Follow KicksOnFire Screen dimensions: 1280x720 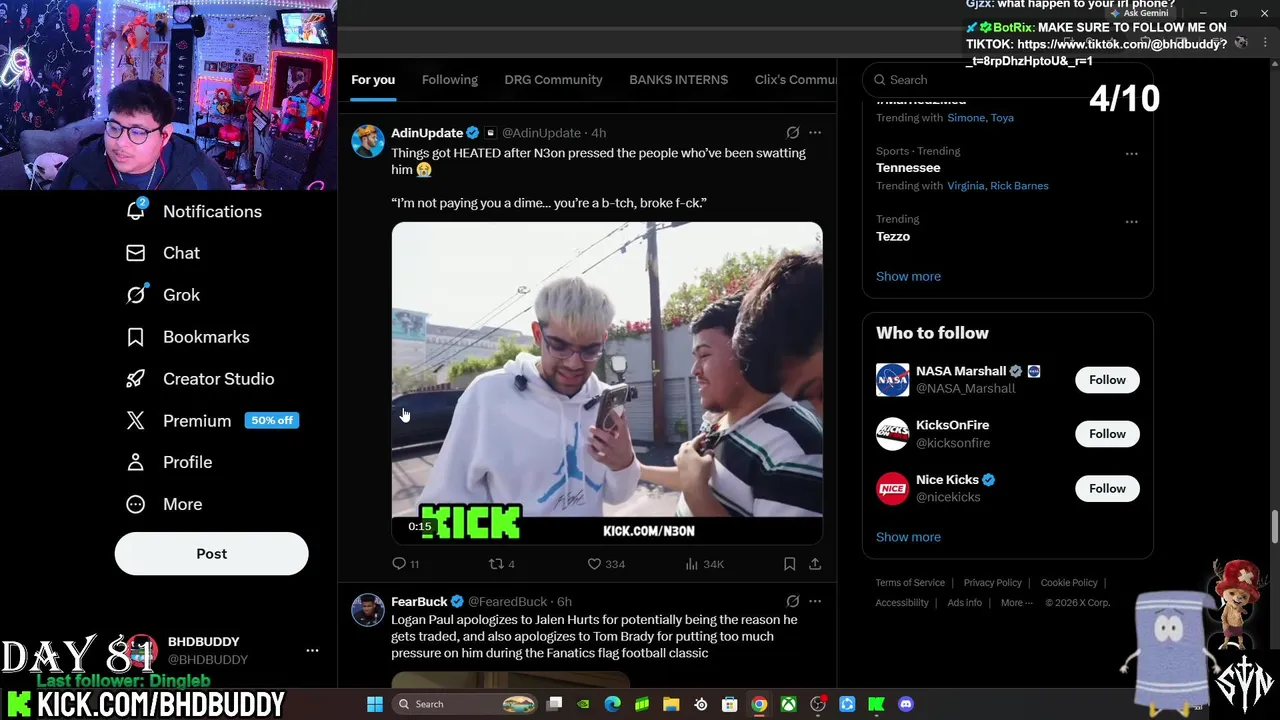tap(1107, 434)
